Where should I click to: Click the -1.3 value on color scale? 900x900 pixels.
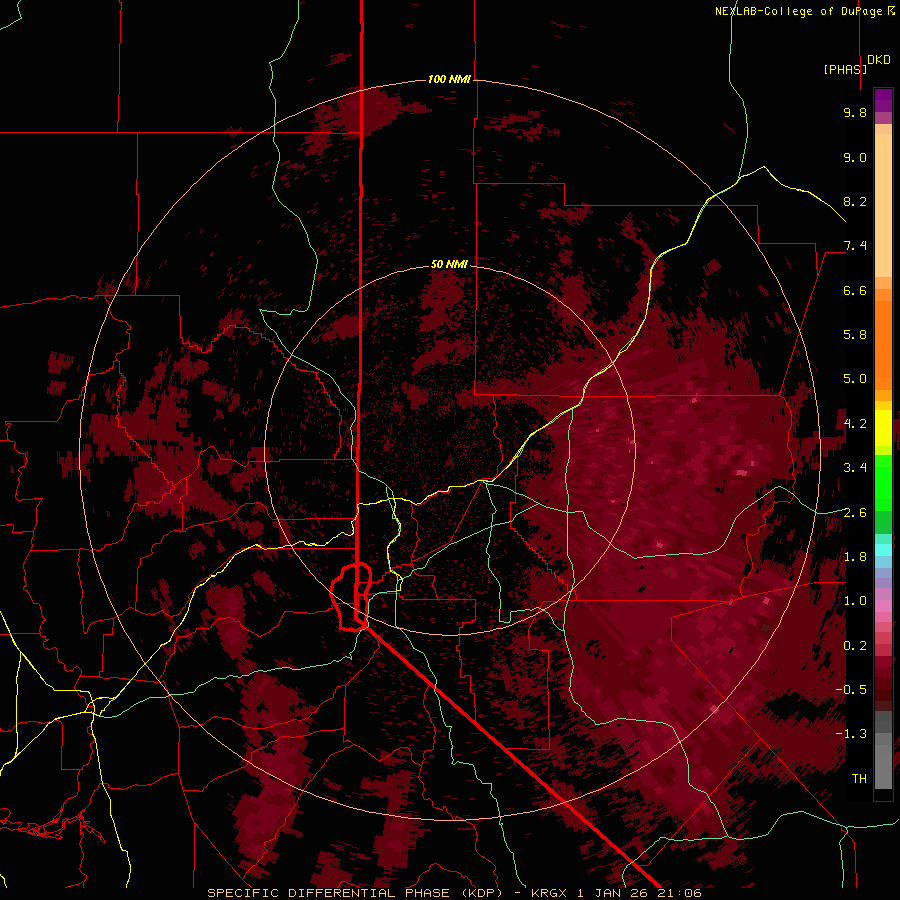[851, 734]
